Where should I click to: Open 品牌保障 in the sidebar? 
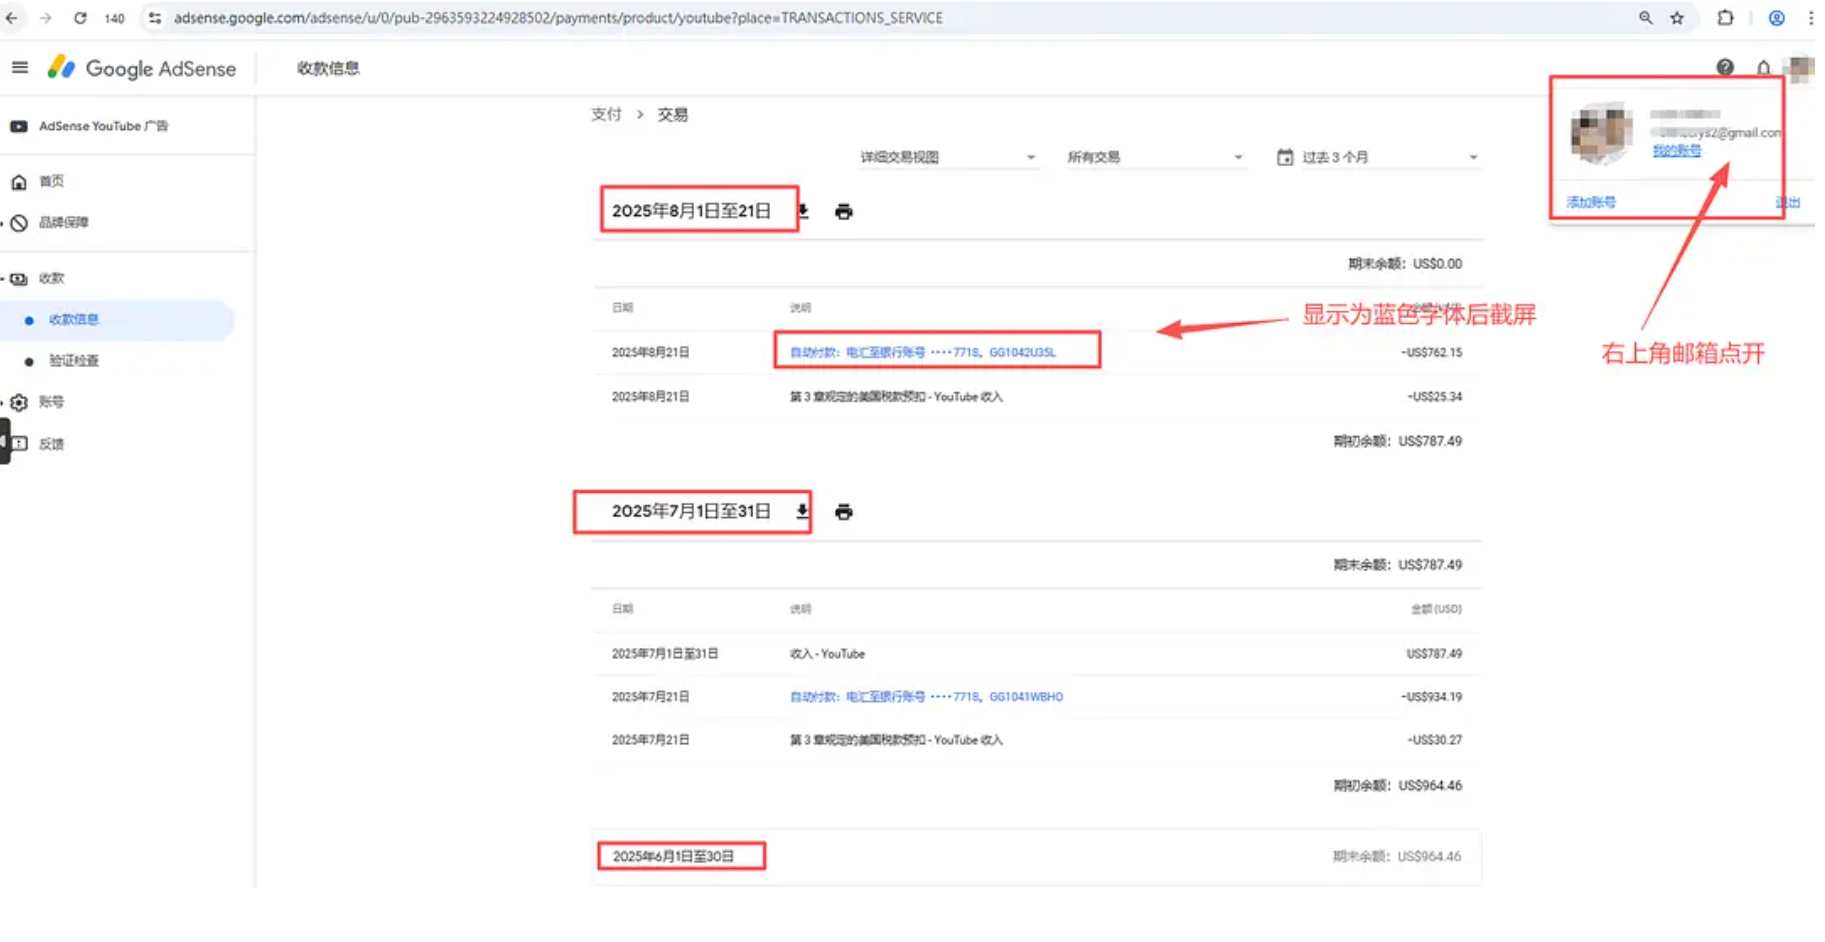(63, 222)
